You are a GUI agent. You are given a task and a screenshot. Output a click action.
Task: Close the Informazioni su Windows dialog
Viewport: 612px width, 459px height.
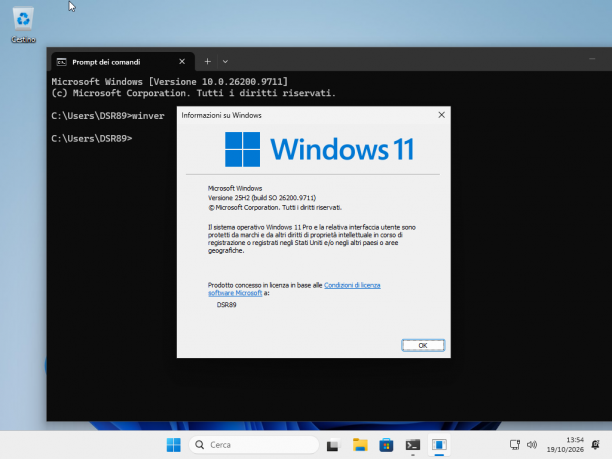click(x=441, y=115)
